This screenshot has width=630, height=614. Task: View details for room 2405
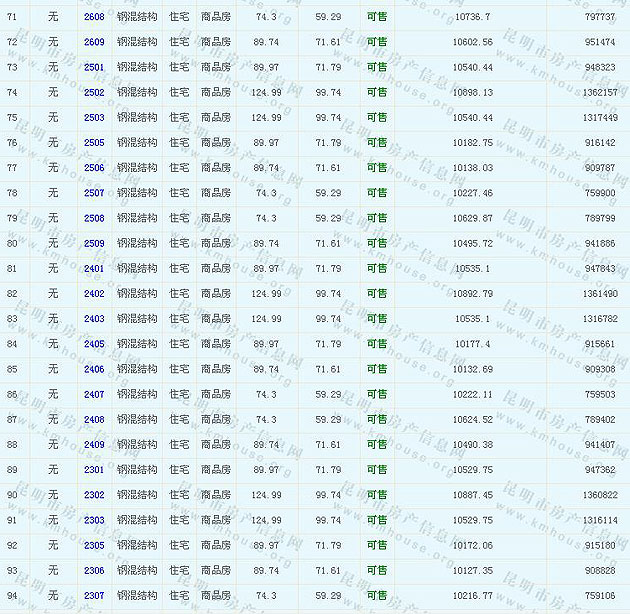coord(94,344)
